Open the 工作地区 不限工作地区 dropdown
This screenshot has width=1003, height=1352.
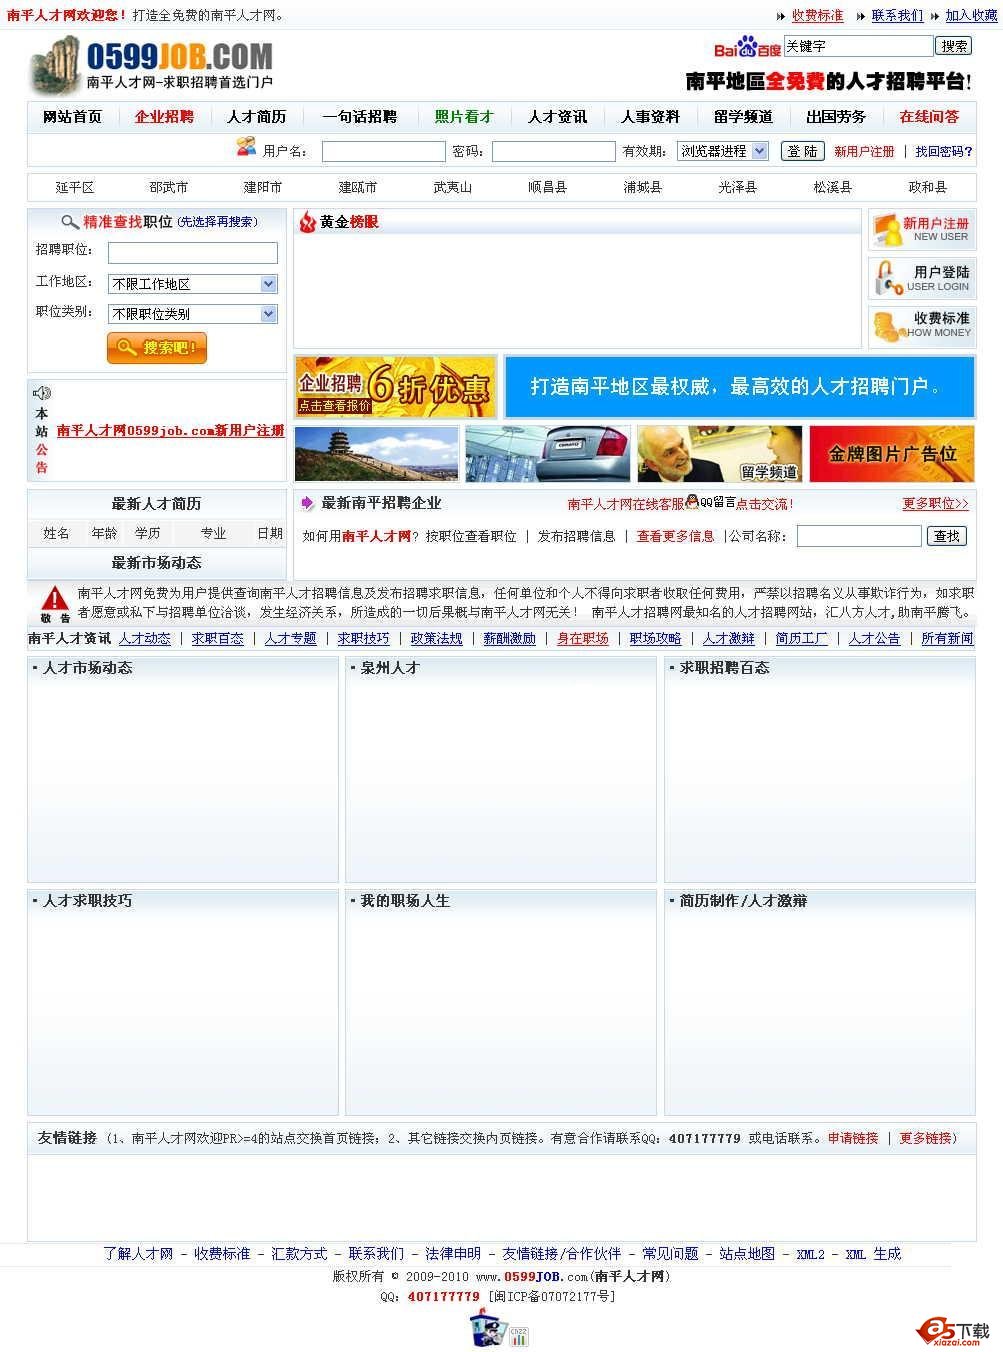(x=193, y=284)
